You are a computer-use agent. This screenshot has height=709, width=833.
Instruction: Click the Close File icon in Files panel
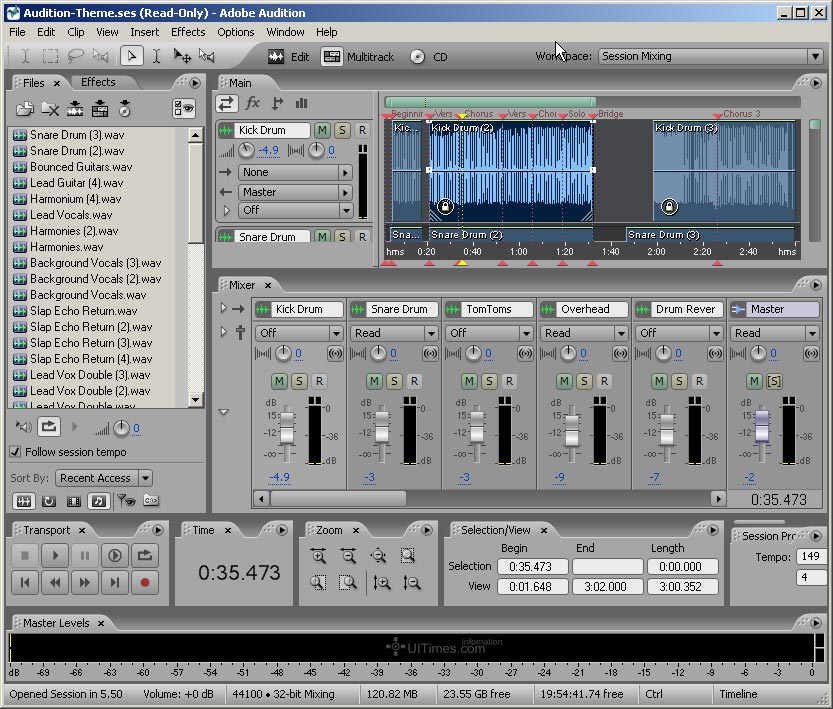[x=50, y=109]
